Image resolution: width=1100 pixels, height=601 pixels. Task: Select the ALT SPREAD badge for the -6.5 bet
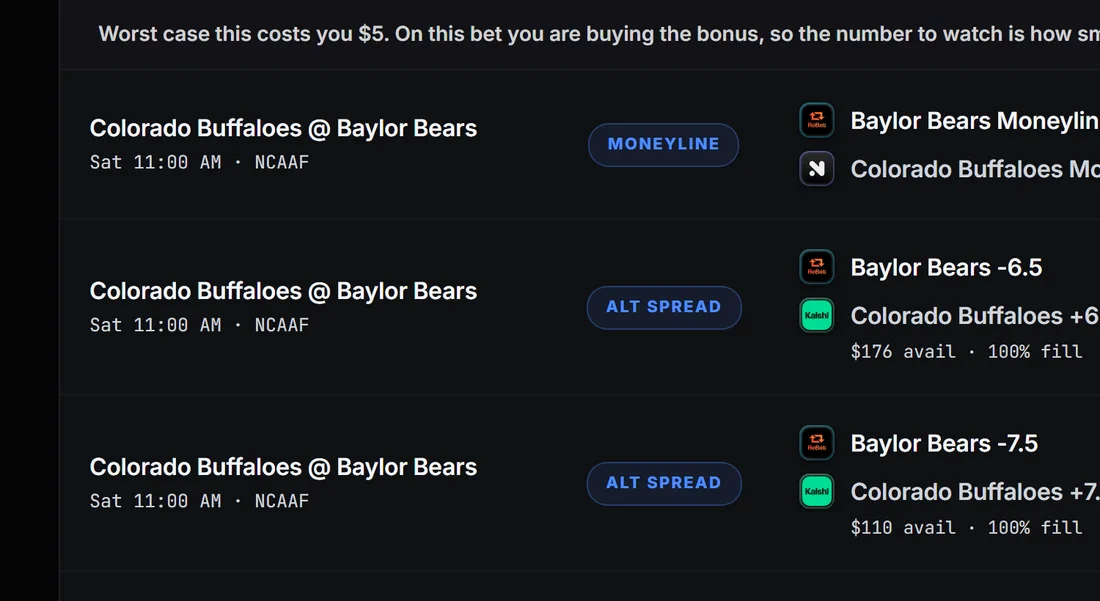[x=664, y=307]
